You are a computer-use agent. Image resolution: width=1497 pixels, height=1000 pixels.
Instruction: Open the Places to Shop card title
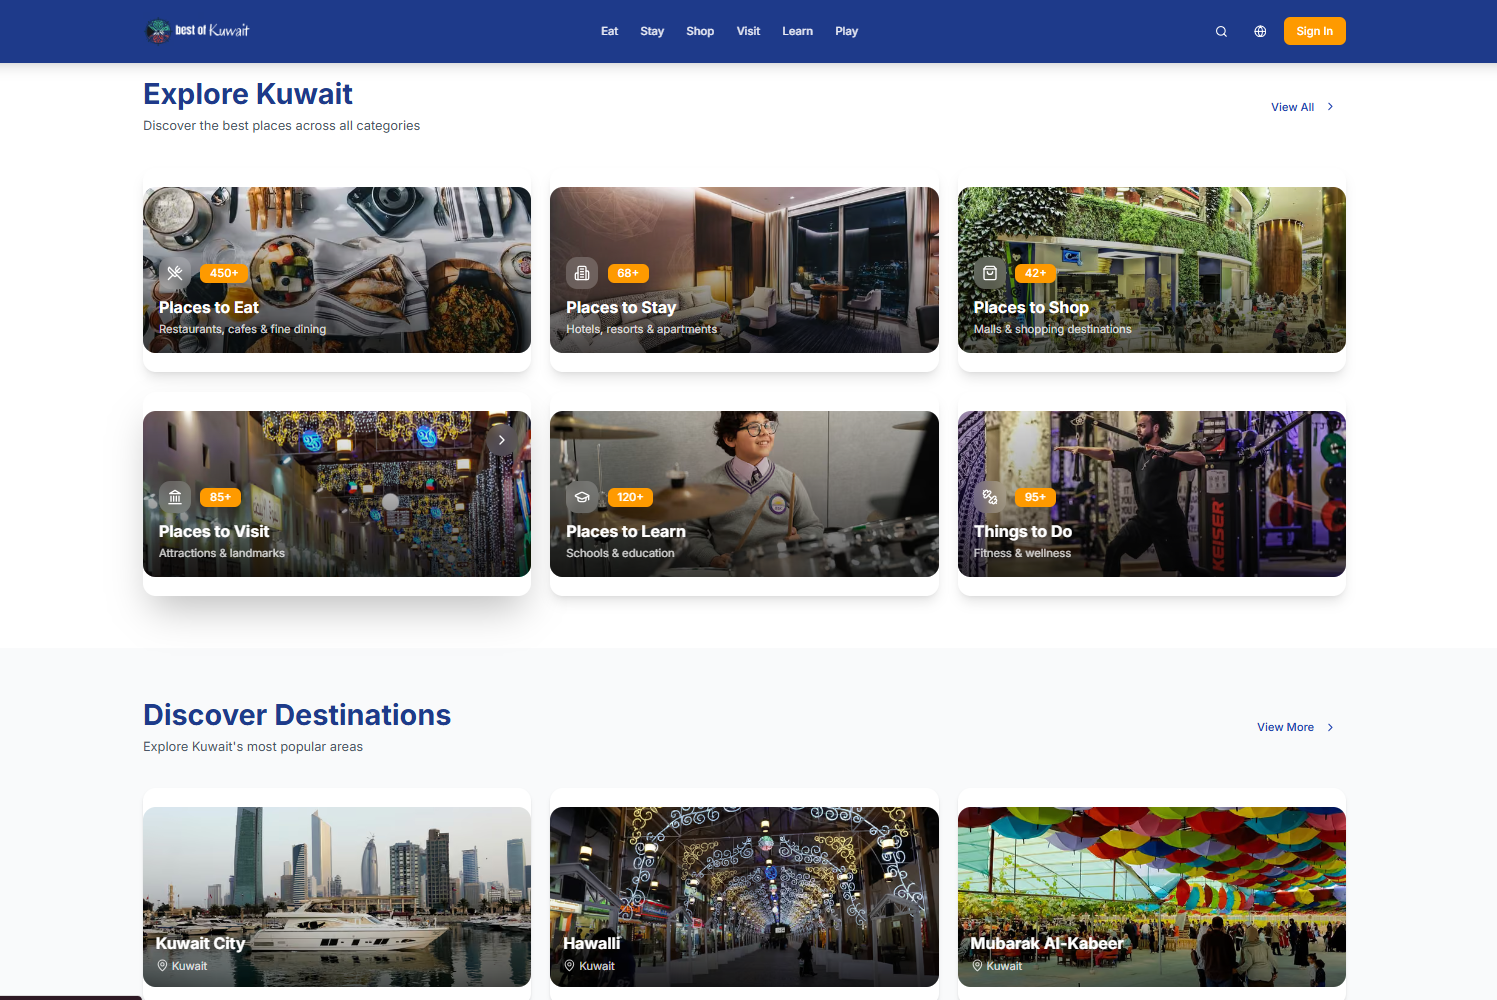tap(1031, 308)
